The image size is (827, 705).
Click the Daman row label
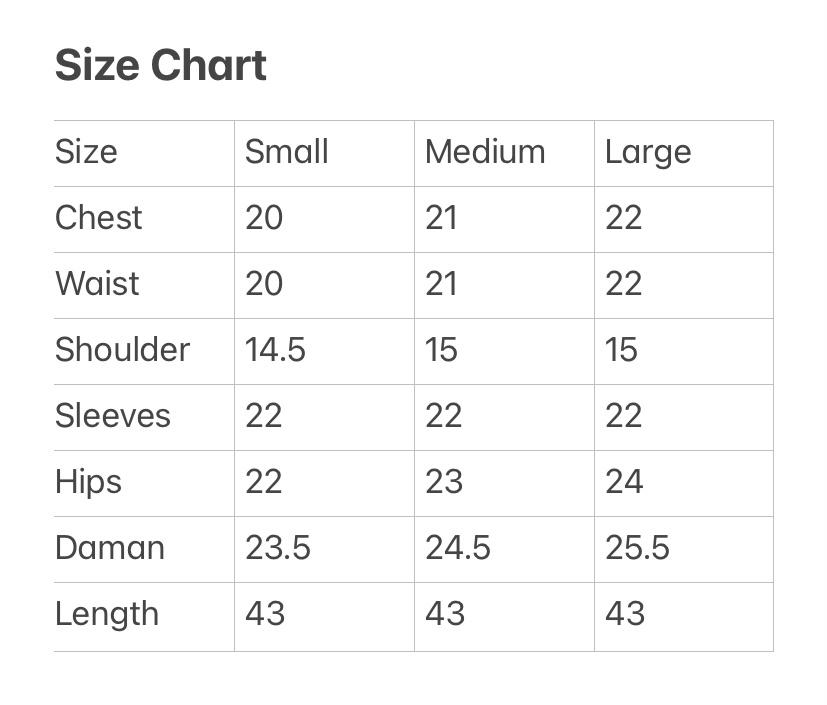pyautogui.click(x=109, y=548)
